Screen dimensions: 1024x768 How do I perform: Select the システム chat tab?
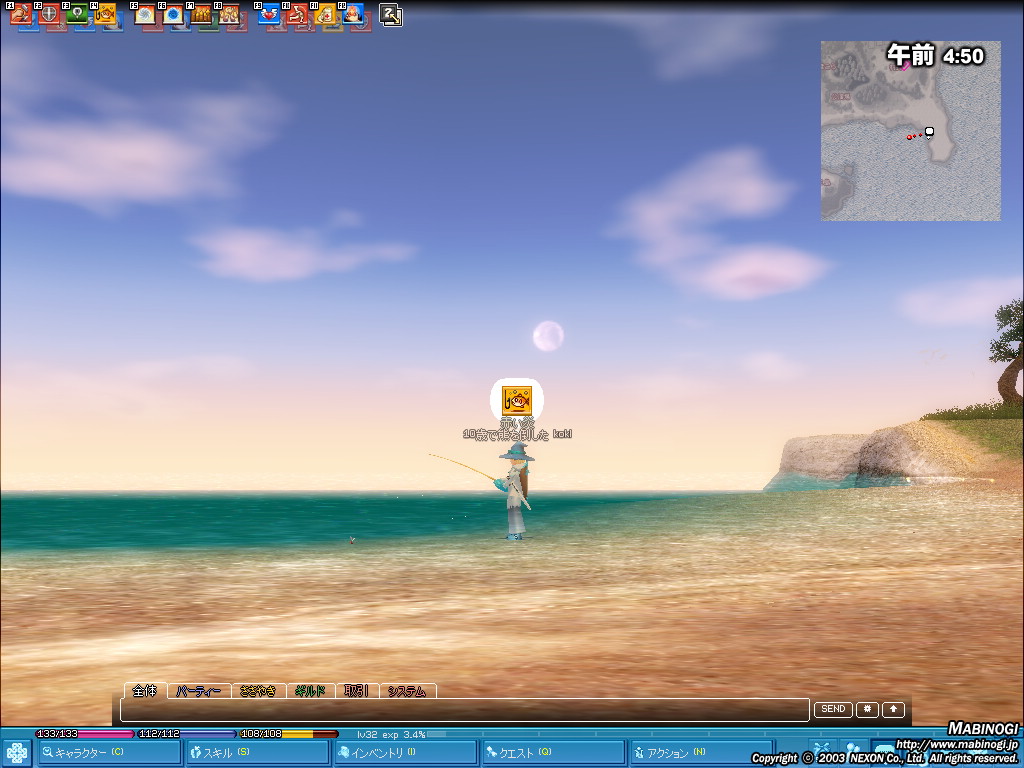(x=407, y=691)
